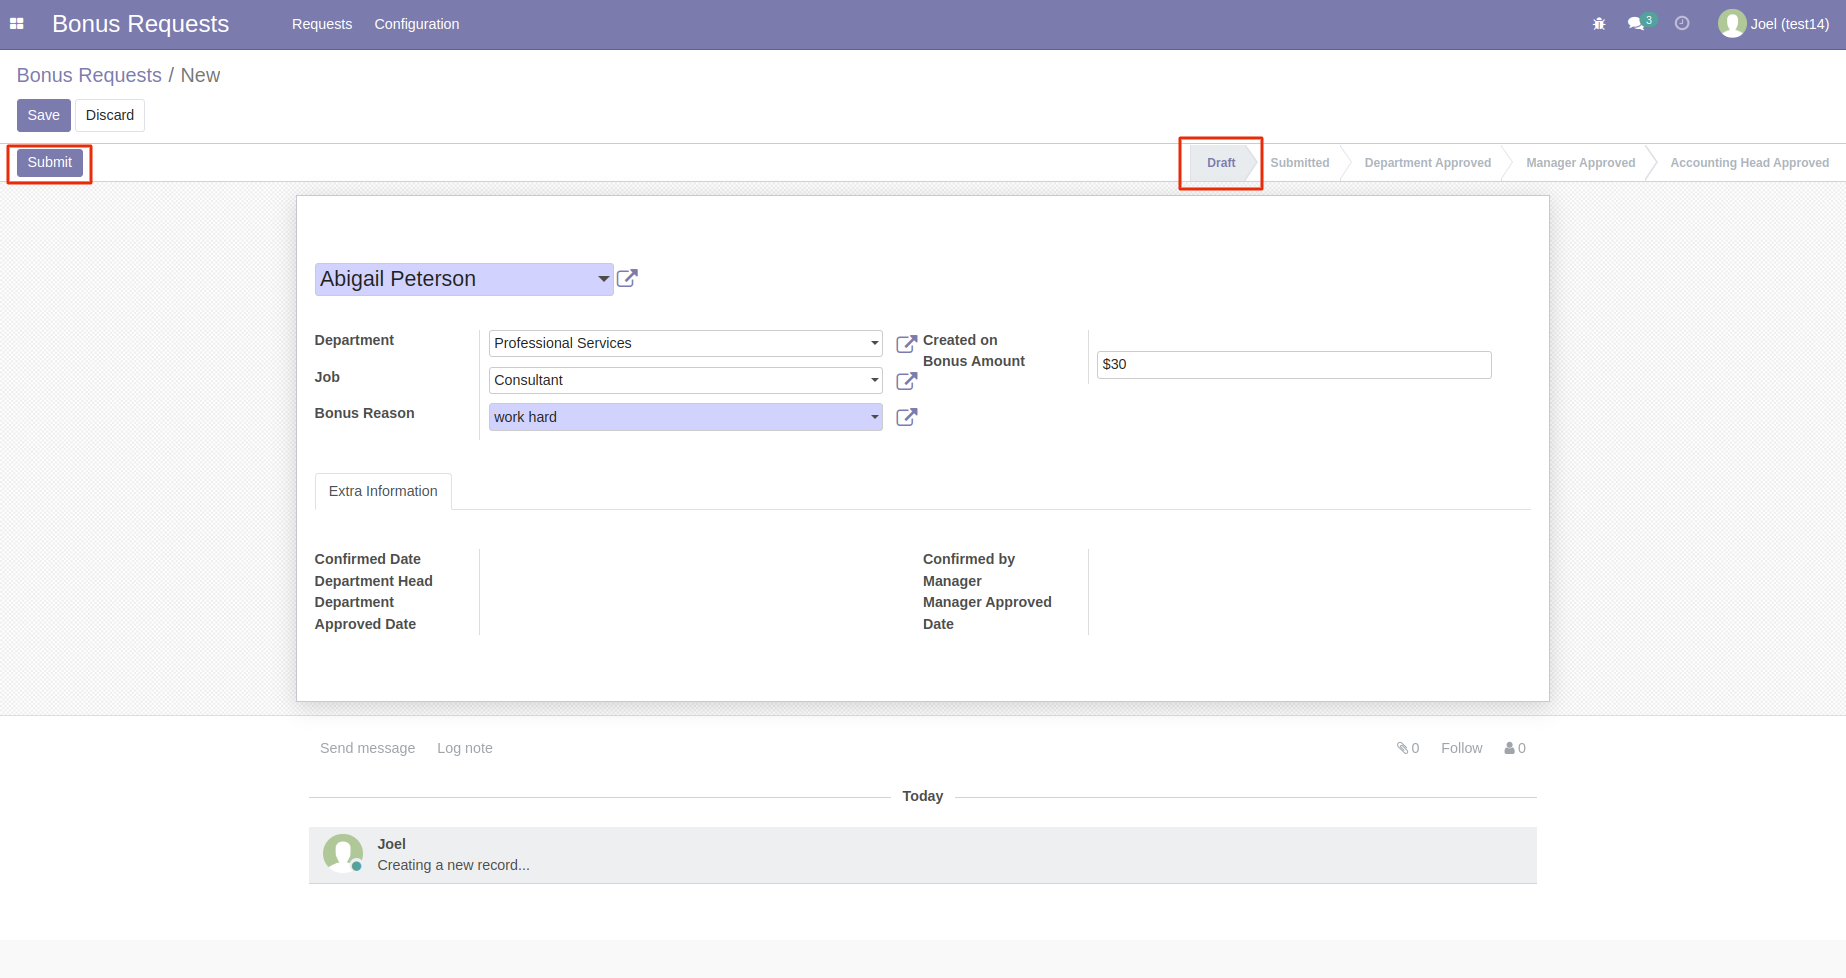Expand the Professional Services department dropdown

coord(874,343)
